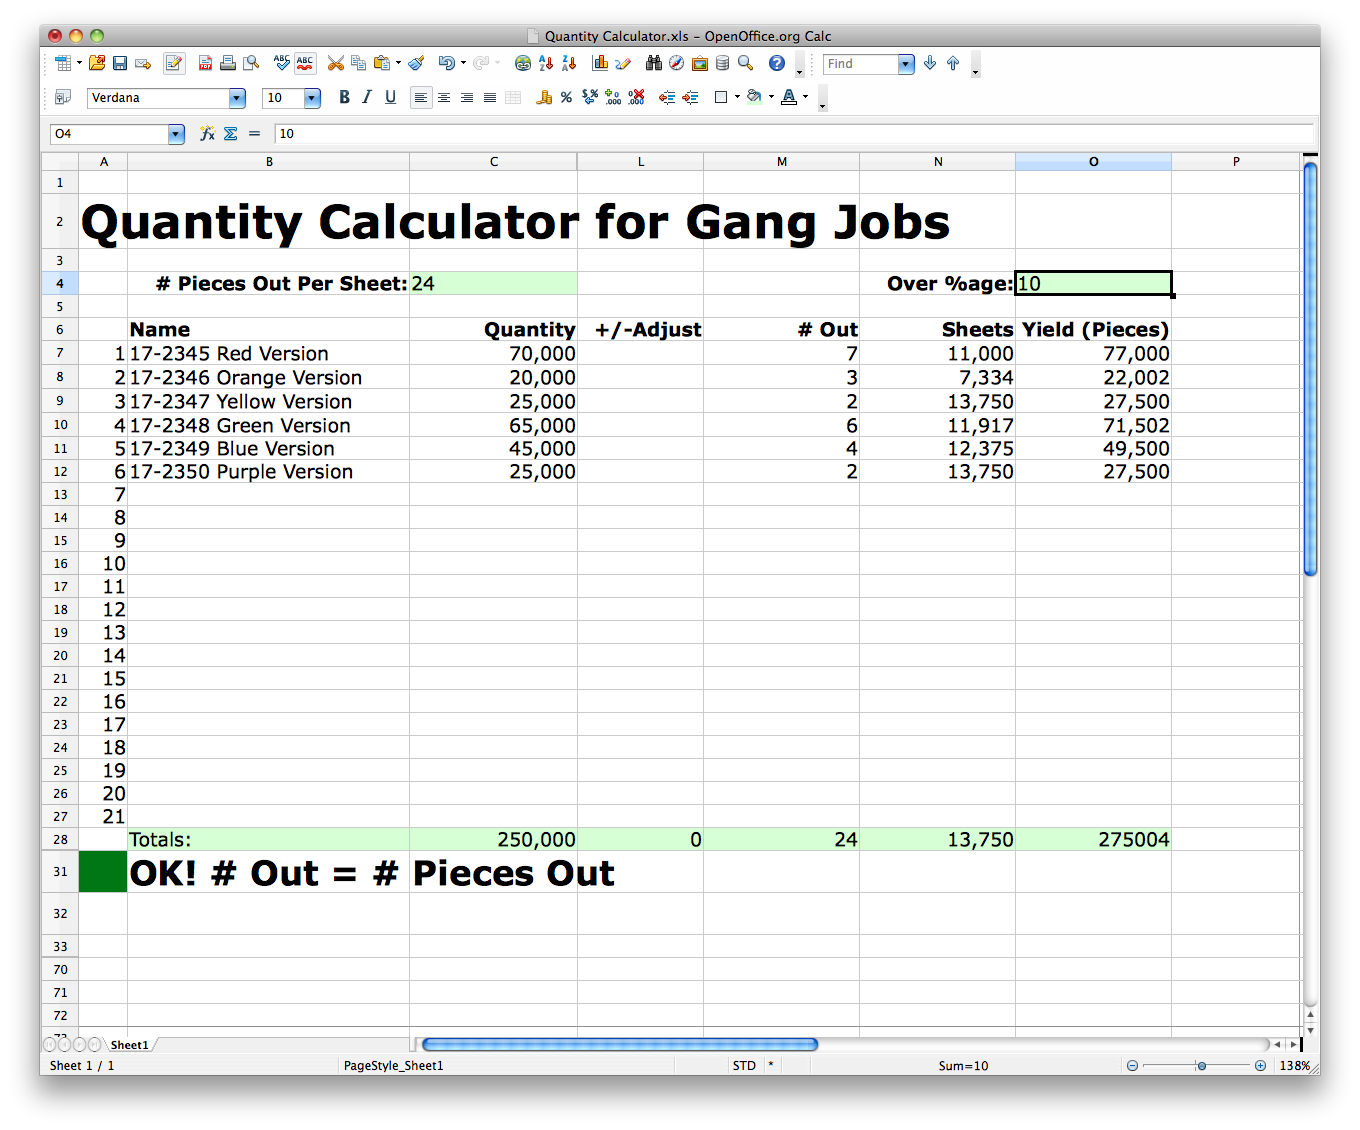
Task: Click the Sum sigma icon
Action: point(230,134)
